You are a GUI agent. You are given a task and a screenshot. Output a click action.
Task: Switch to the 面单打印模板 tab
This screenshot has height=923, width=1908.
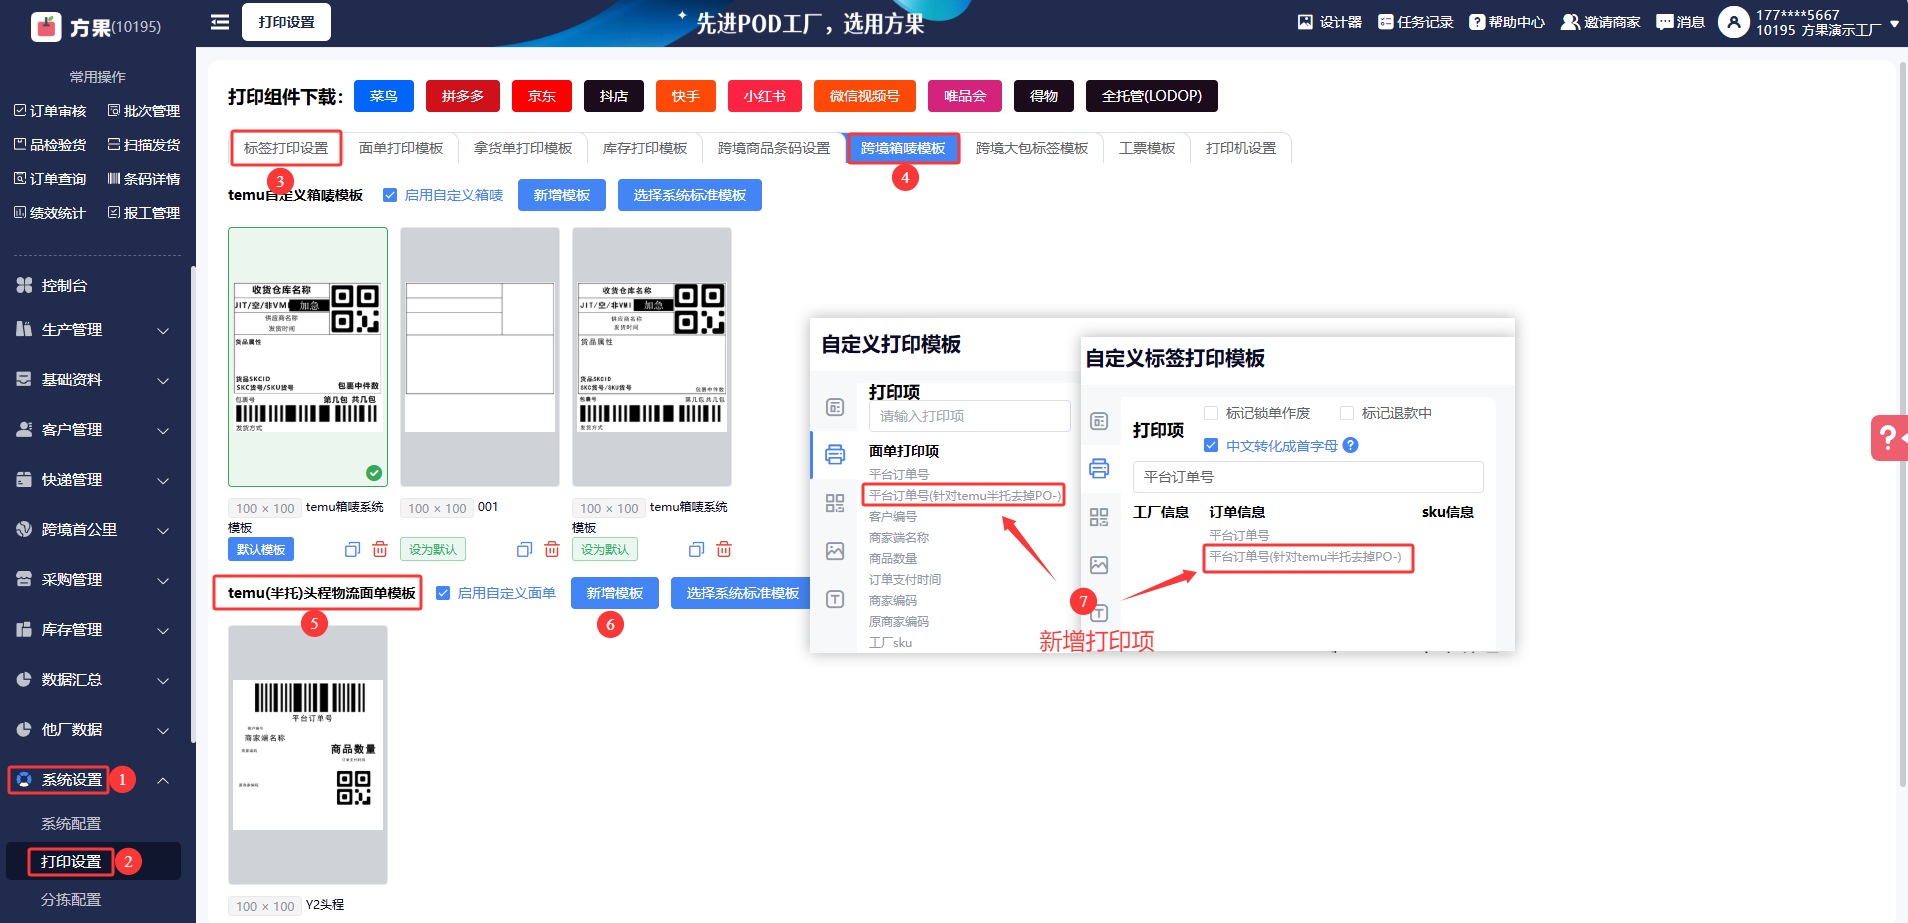[x=401, y=148]
